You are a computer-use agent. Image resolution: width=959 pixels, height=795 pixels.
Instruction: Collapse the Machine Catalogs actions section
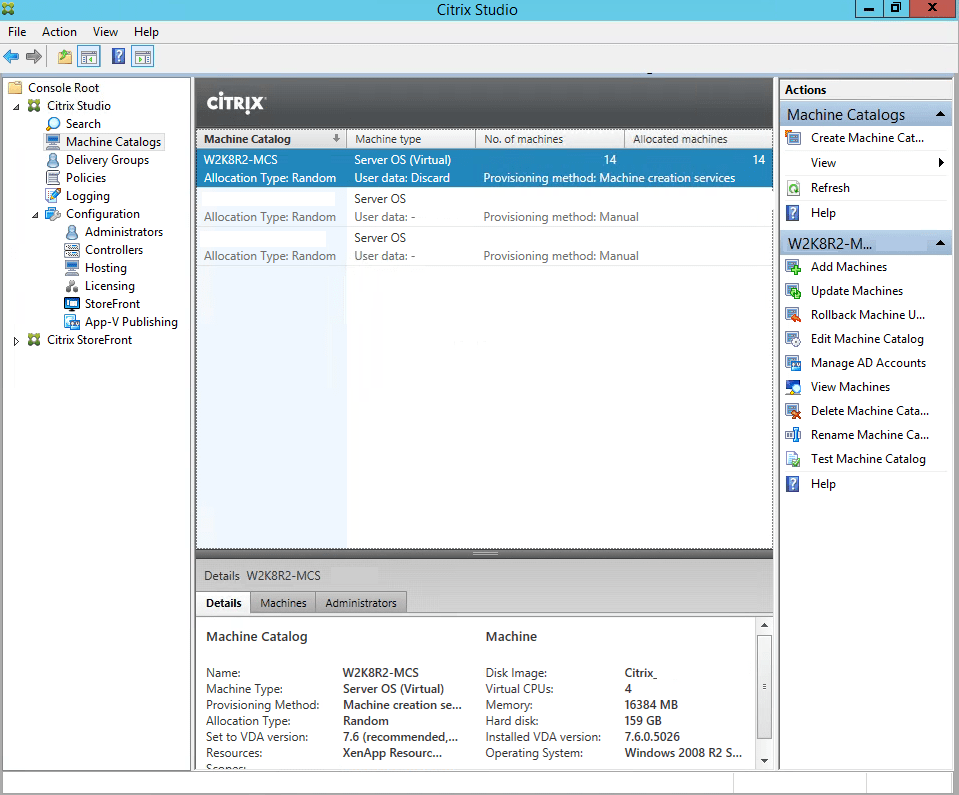pos(941,114)
